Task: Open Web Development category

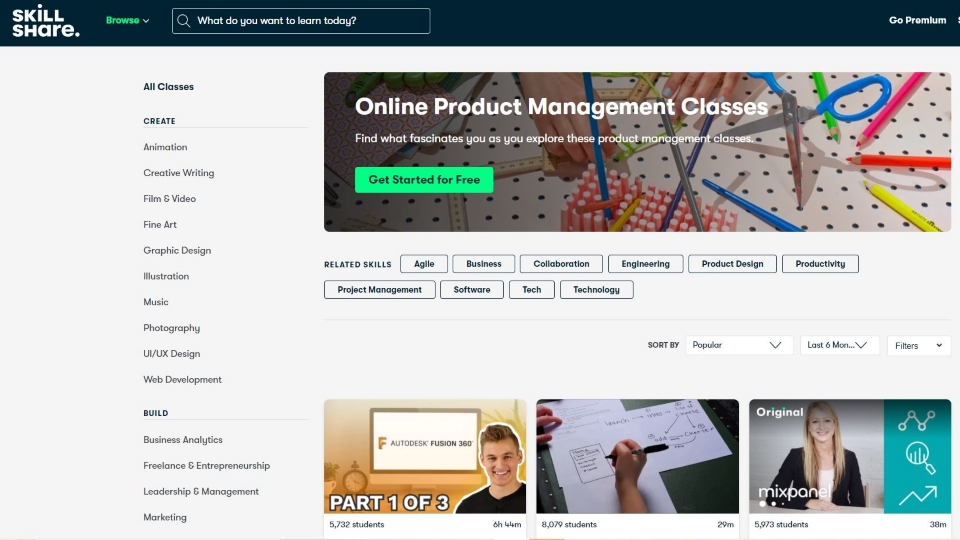Action: [182, 380]
